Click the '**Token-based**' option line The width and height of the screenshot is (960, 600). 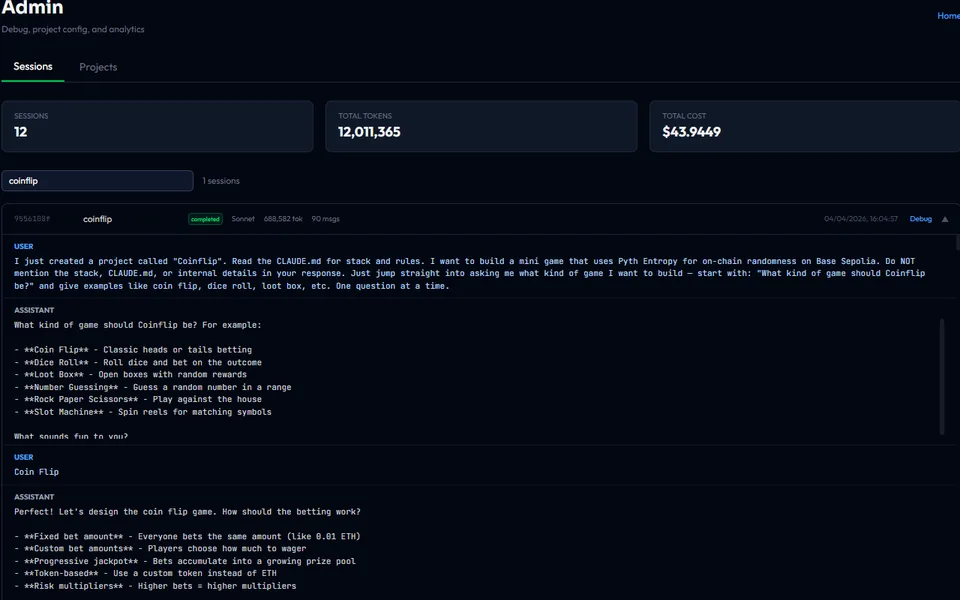tap(145, 574)
